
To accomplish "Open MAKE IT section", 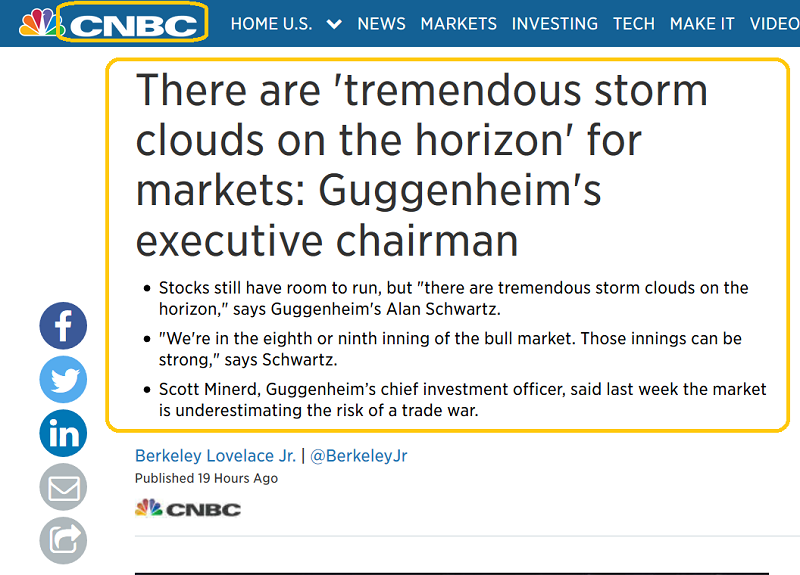I will [702, 24].
